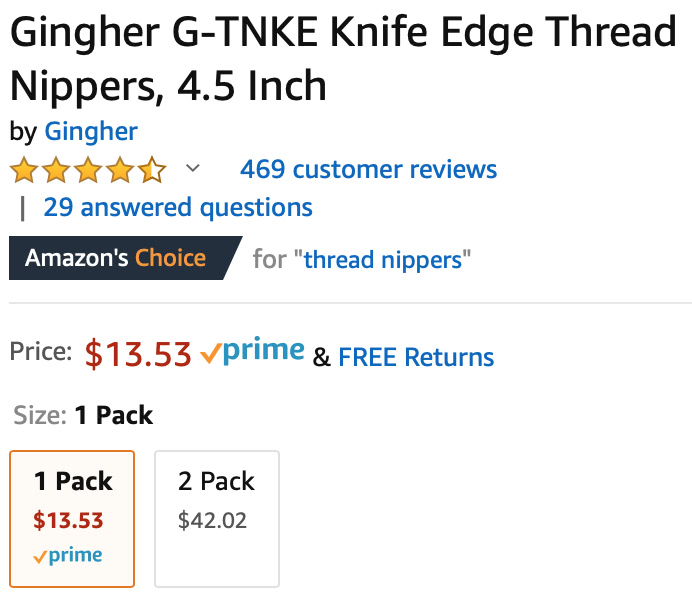Click the second gold rating star
The image size is (692, 602).
[x=56, y=170]
